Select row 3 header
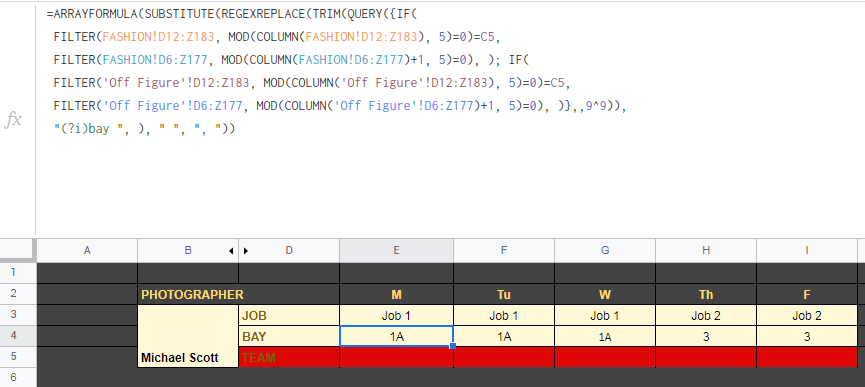This screenshot has height=387, width=865. tap(18, 315)
